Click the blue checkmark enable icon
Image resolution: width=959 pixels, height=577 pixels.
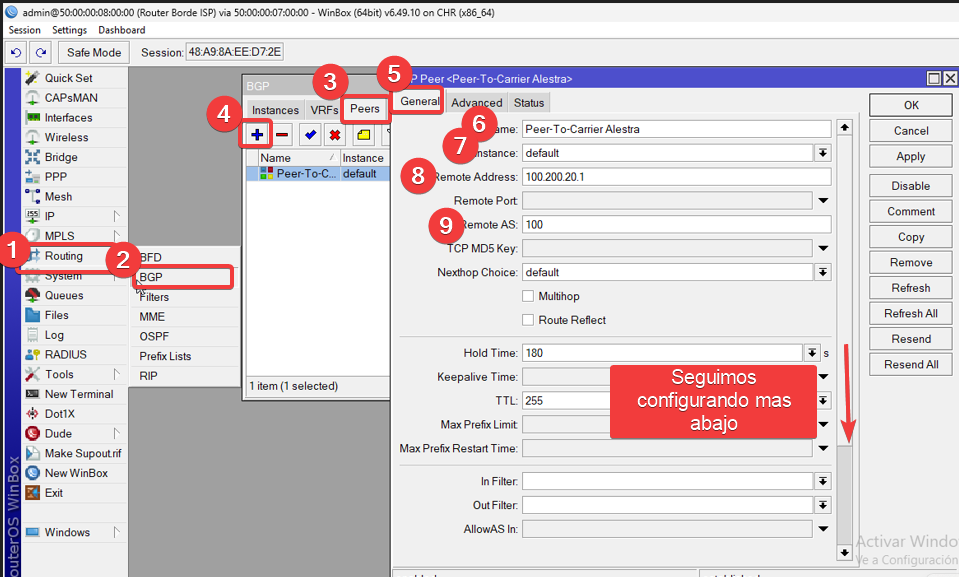pos(310,134)
